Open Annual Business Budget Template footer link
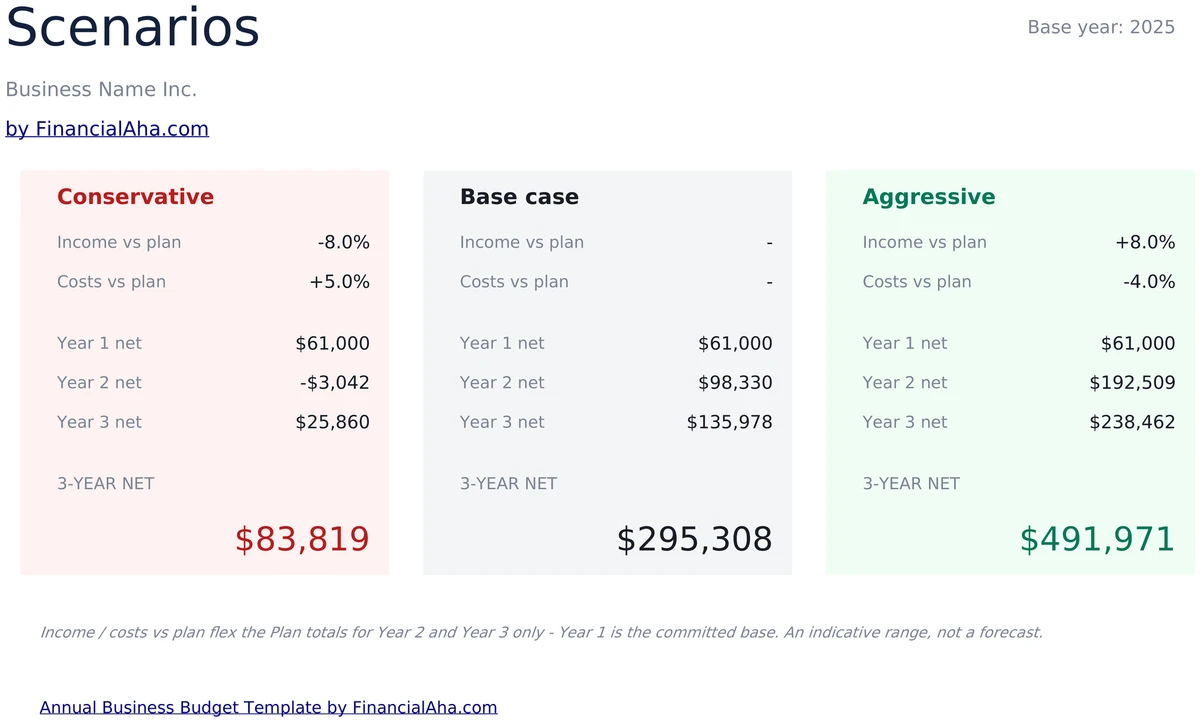 pos(268,708)
